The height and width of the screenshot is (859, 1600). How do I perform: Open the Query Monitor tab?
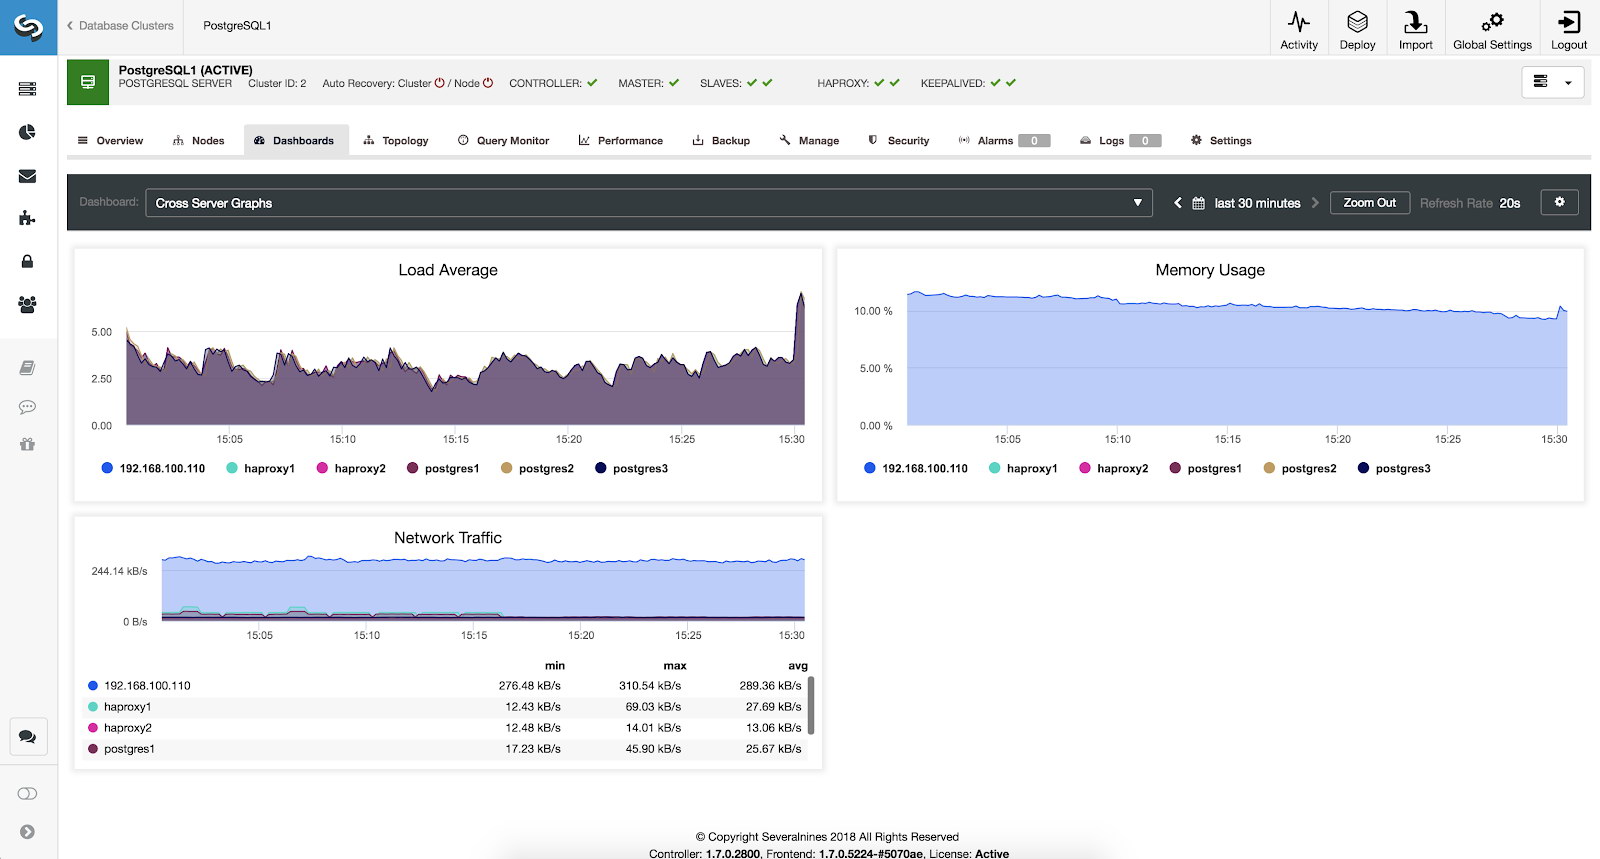pos(503,141)
